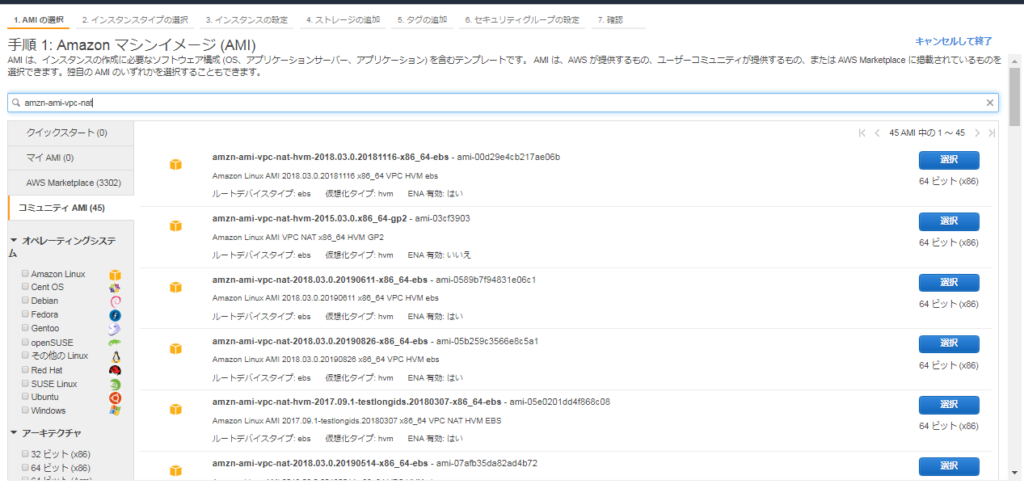Select AMI amzn-ami-vpc-nat-2018.03.0.20190611
The height and width of the screenshot is (501, 1024).
point(948,283)
